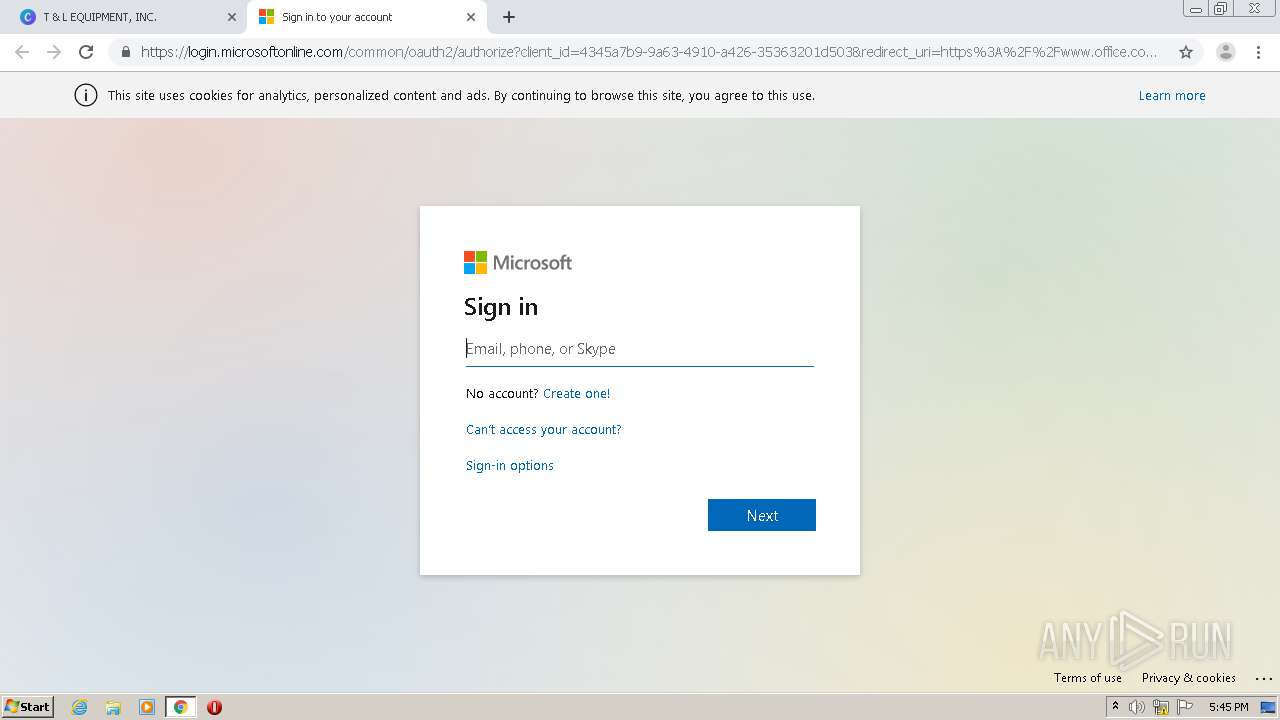This screenshot has width=1280, height=720.
Task: Bookmark this page with the star icon
Action: 1186,52
